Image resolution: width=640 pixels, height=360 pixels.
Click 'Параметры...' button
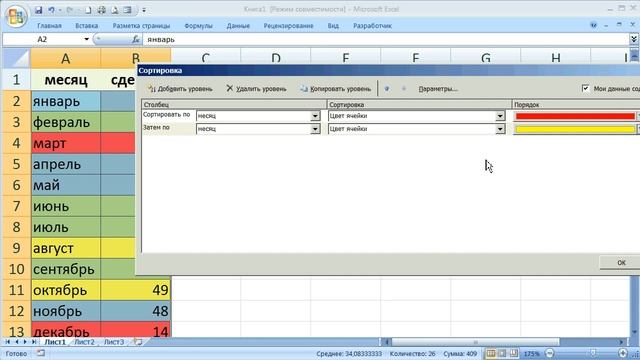point(438,89)
